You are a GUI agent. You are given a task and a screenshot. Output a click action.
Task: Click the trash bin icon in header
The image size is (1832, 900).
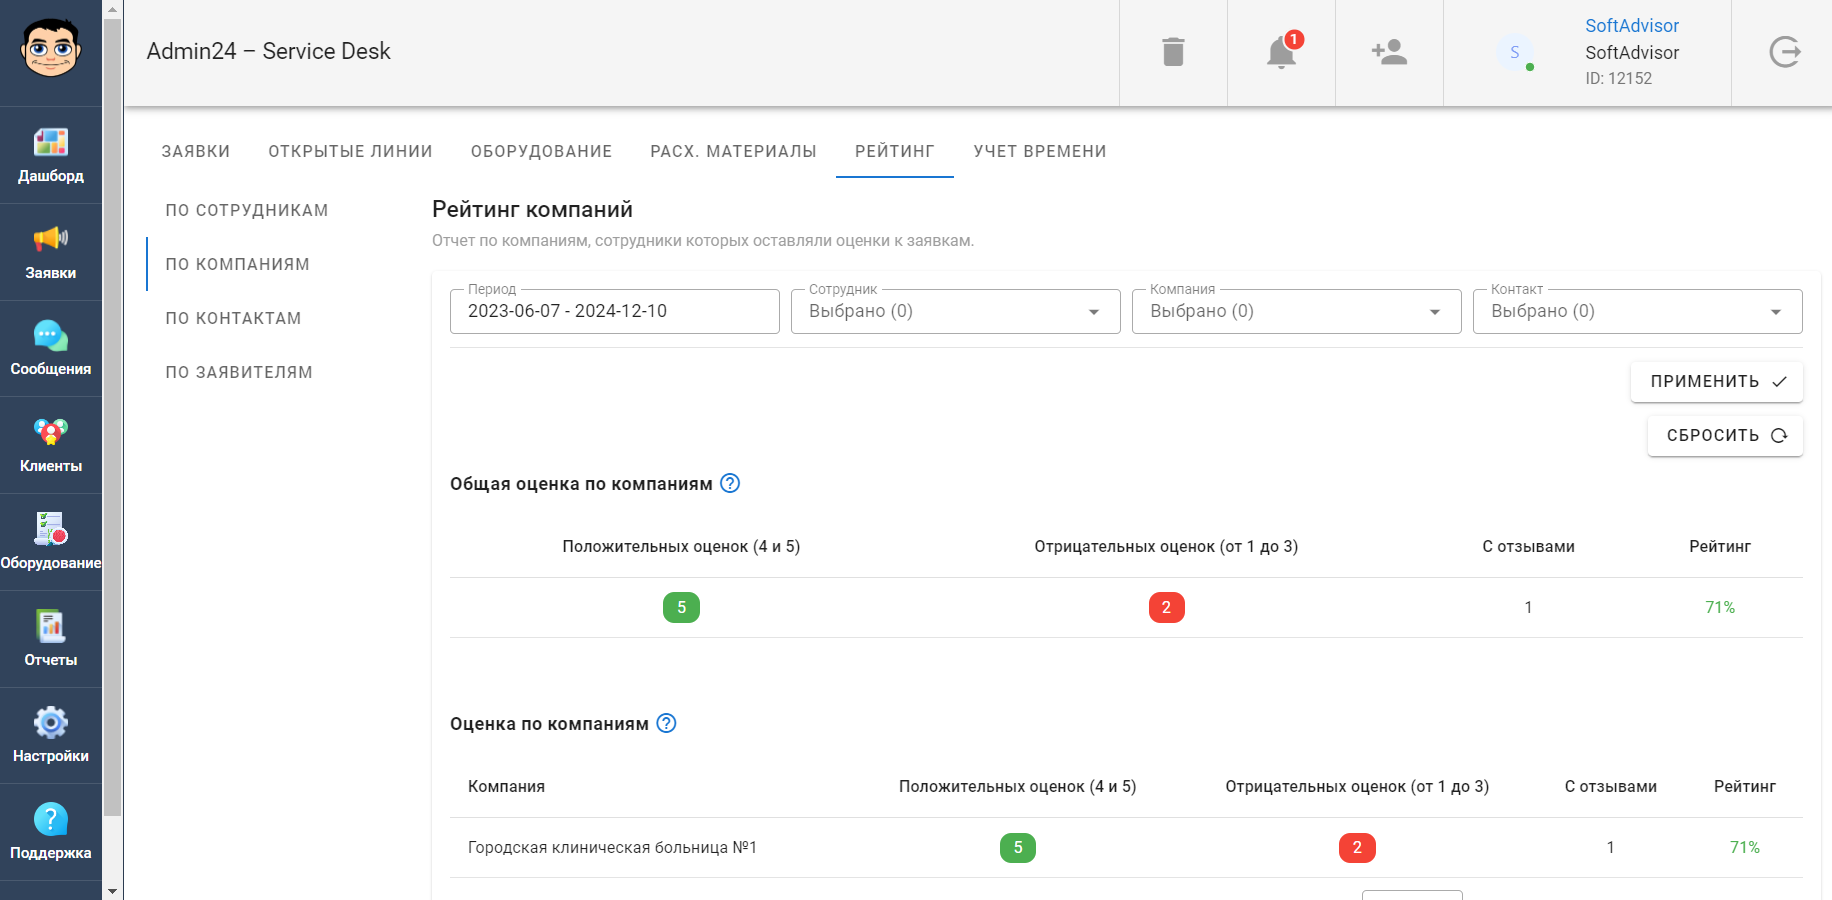pos(1173,52)
